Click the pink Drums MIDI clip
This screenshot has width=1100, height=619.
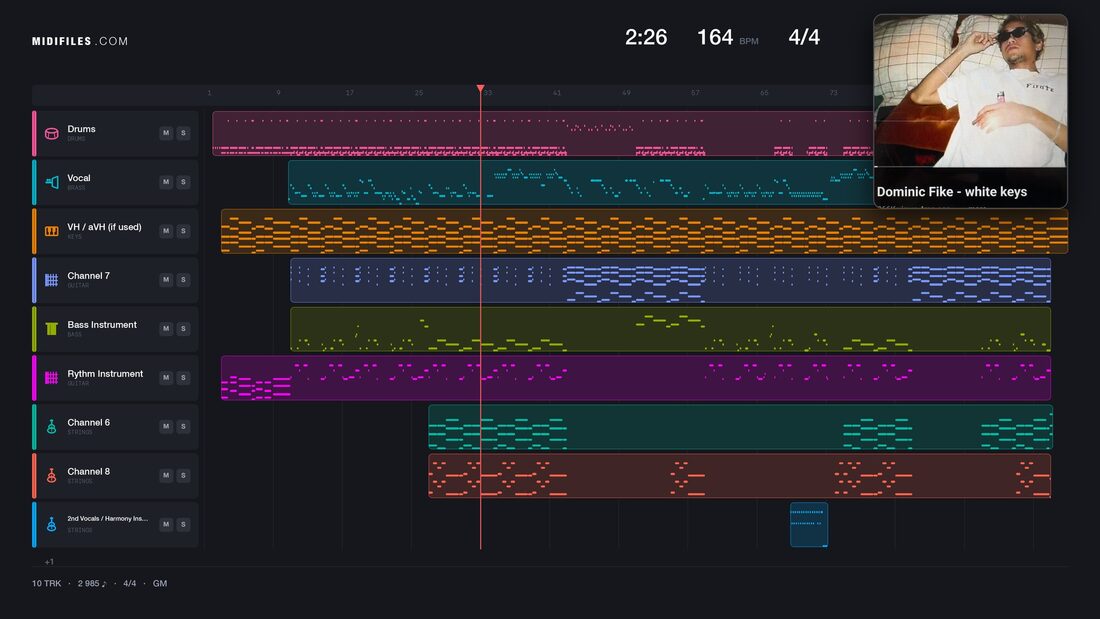tap(543, 133)
